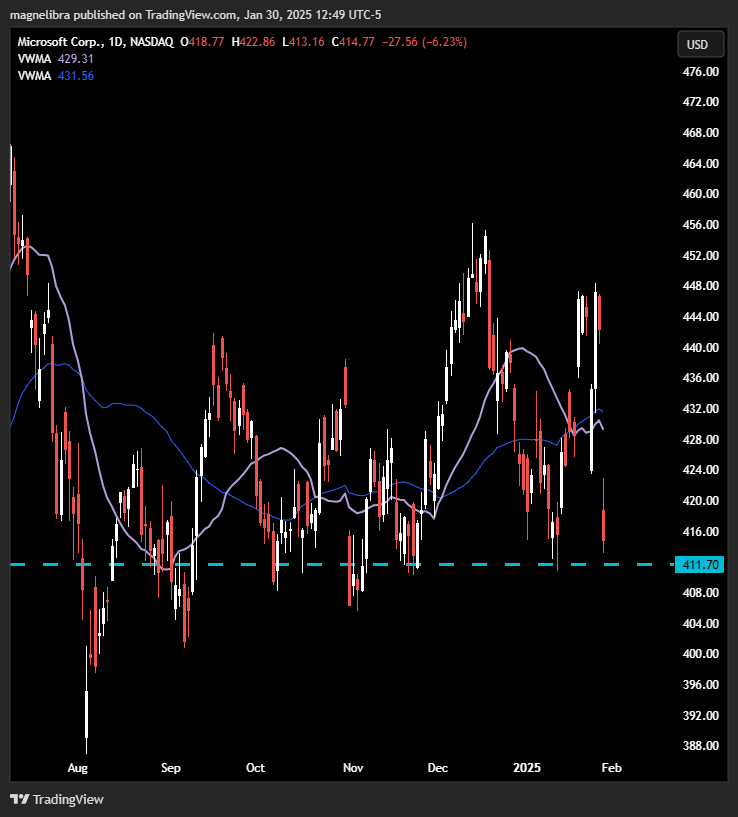Click the 456.00 price axis label
This screenshot has height=817, width=738.
pos(700,225)
